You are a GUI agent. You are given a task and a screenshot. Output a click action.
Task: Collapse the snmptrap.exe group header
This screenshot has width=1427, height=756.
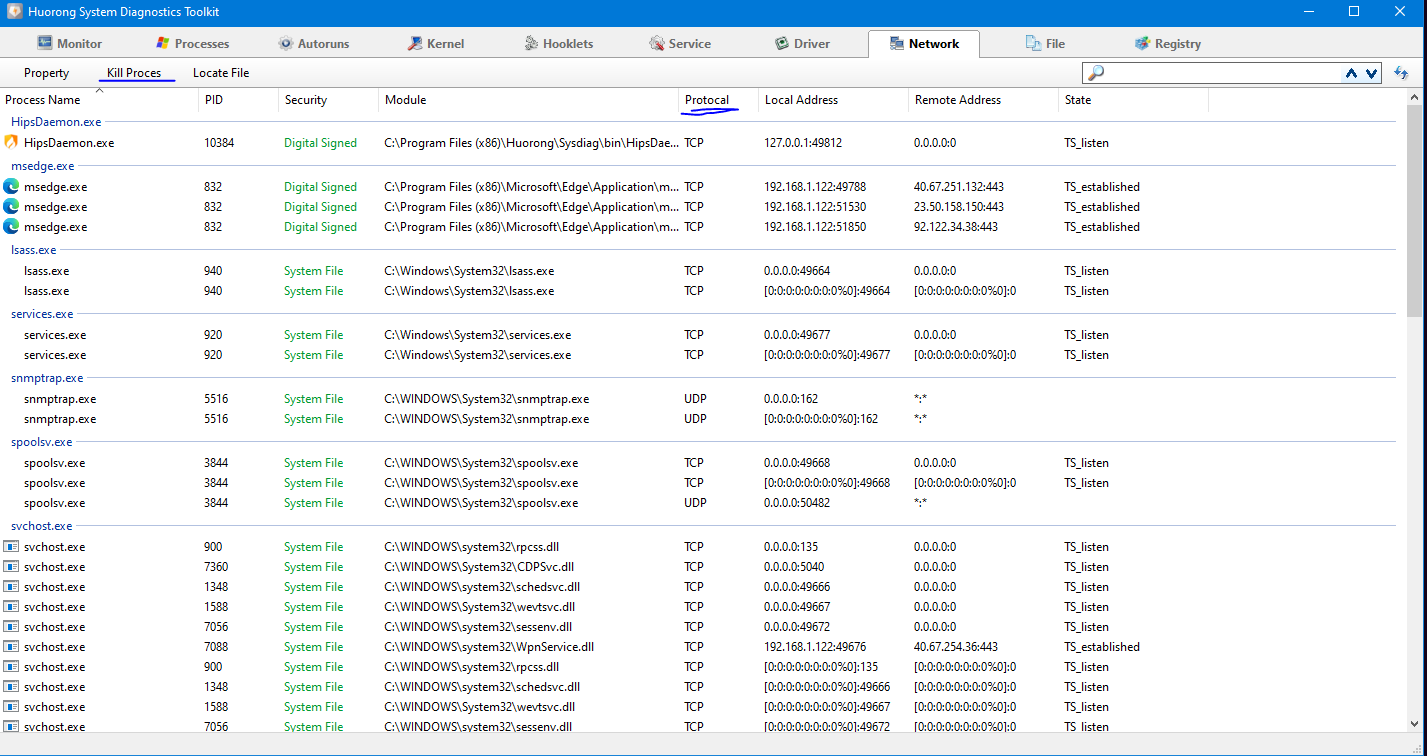pyautogui.click(x=47, y=378)
